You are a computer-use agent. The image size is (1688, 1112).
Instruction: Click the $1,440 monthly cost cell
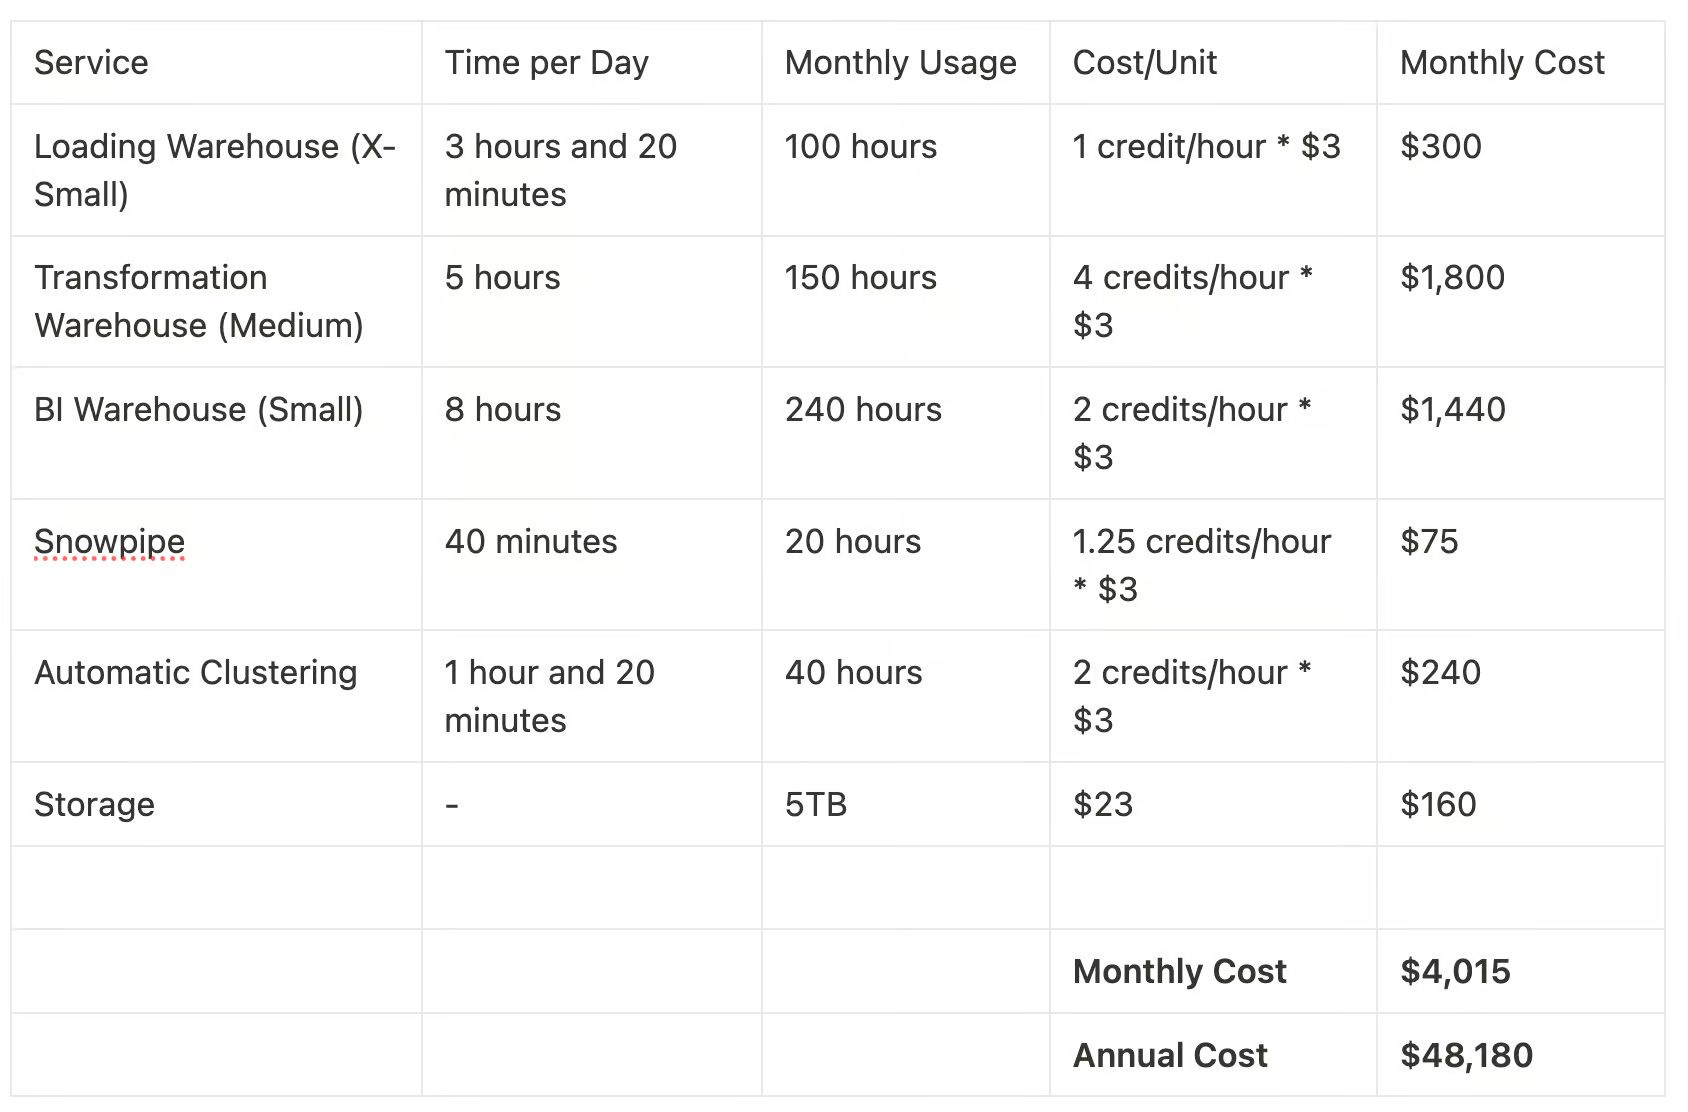click(x=1520, y=433)
